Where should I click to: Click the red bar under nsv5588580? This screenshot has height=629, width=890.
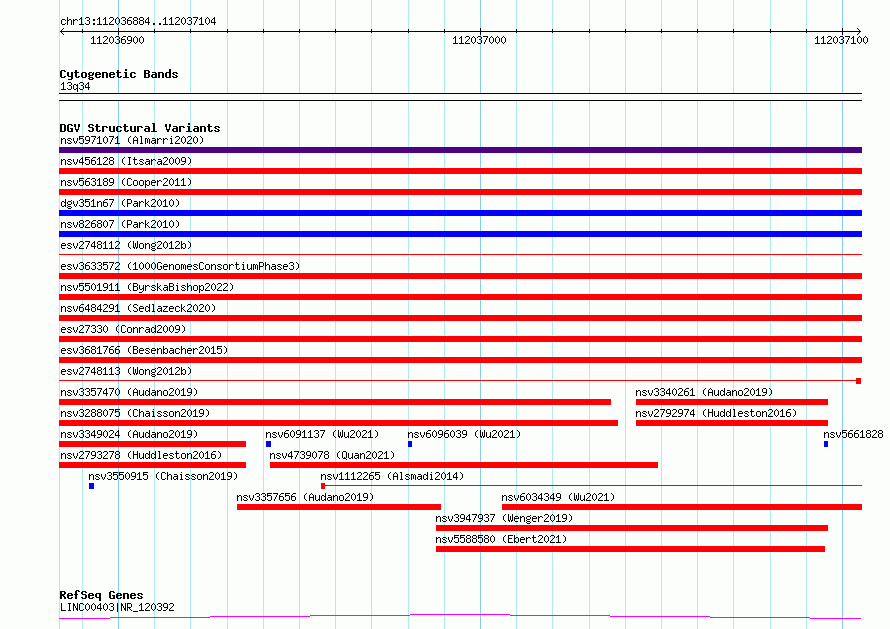631,549
